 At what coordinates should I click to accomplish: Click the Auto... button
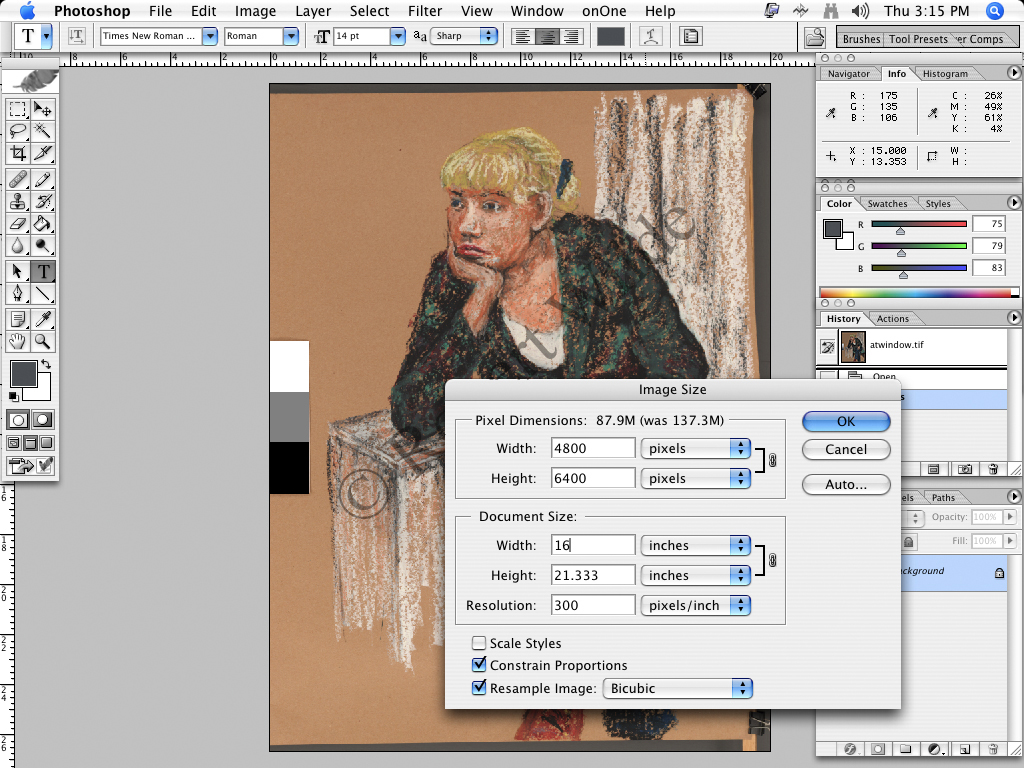tap(846, 485)
